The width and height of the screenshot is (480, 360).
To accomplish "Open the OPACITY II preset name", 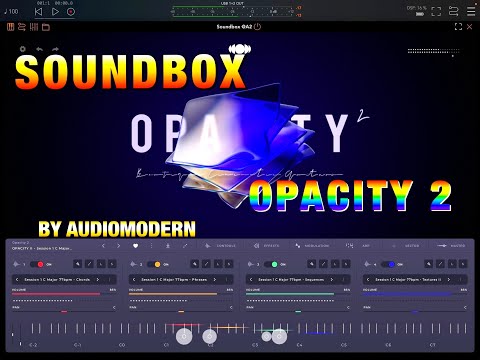I will pyautogui.click(x=42, y=248).
